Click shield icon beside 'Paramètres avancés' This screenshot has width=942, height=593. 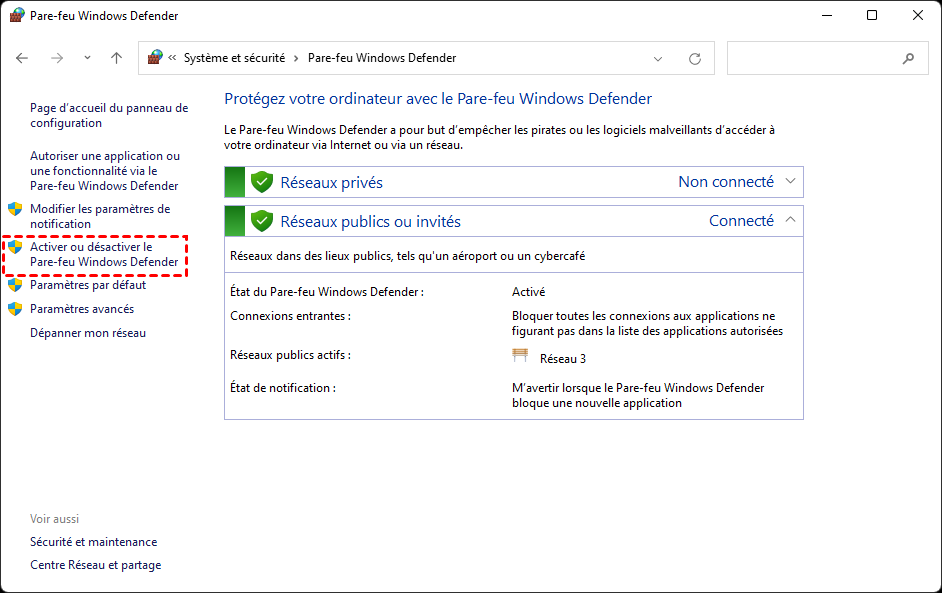coord(15,309)
